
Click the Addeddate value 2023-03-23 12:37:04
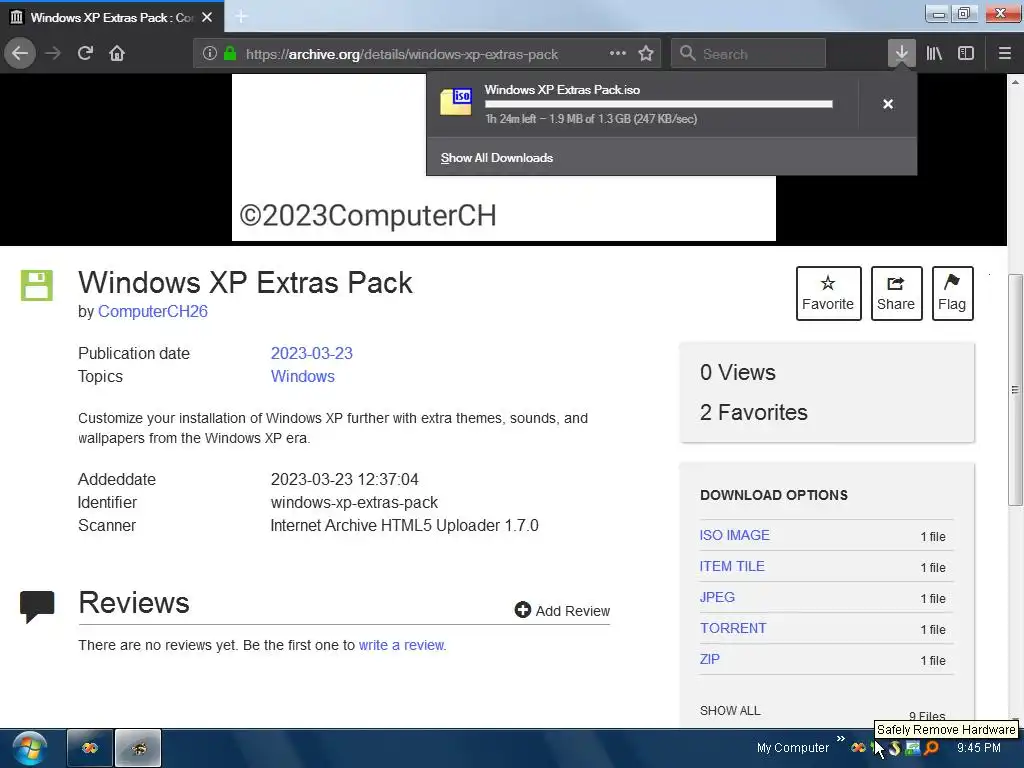[x=344, y=479]
